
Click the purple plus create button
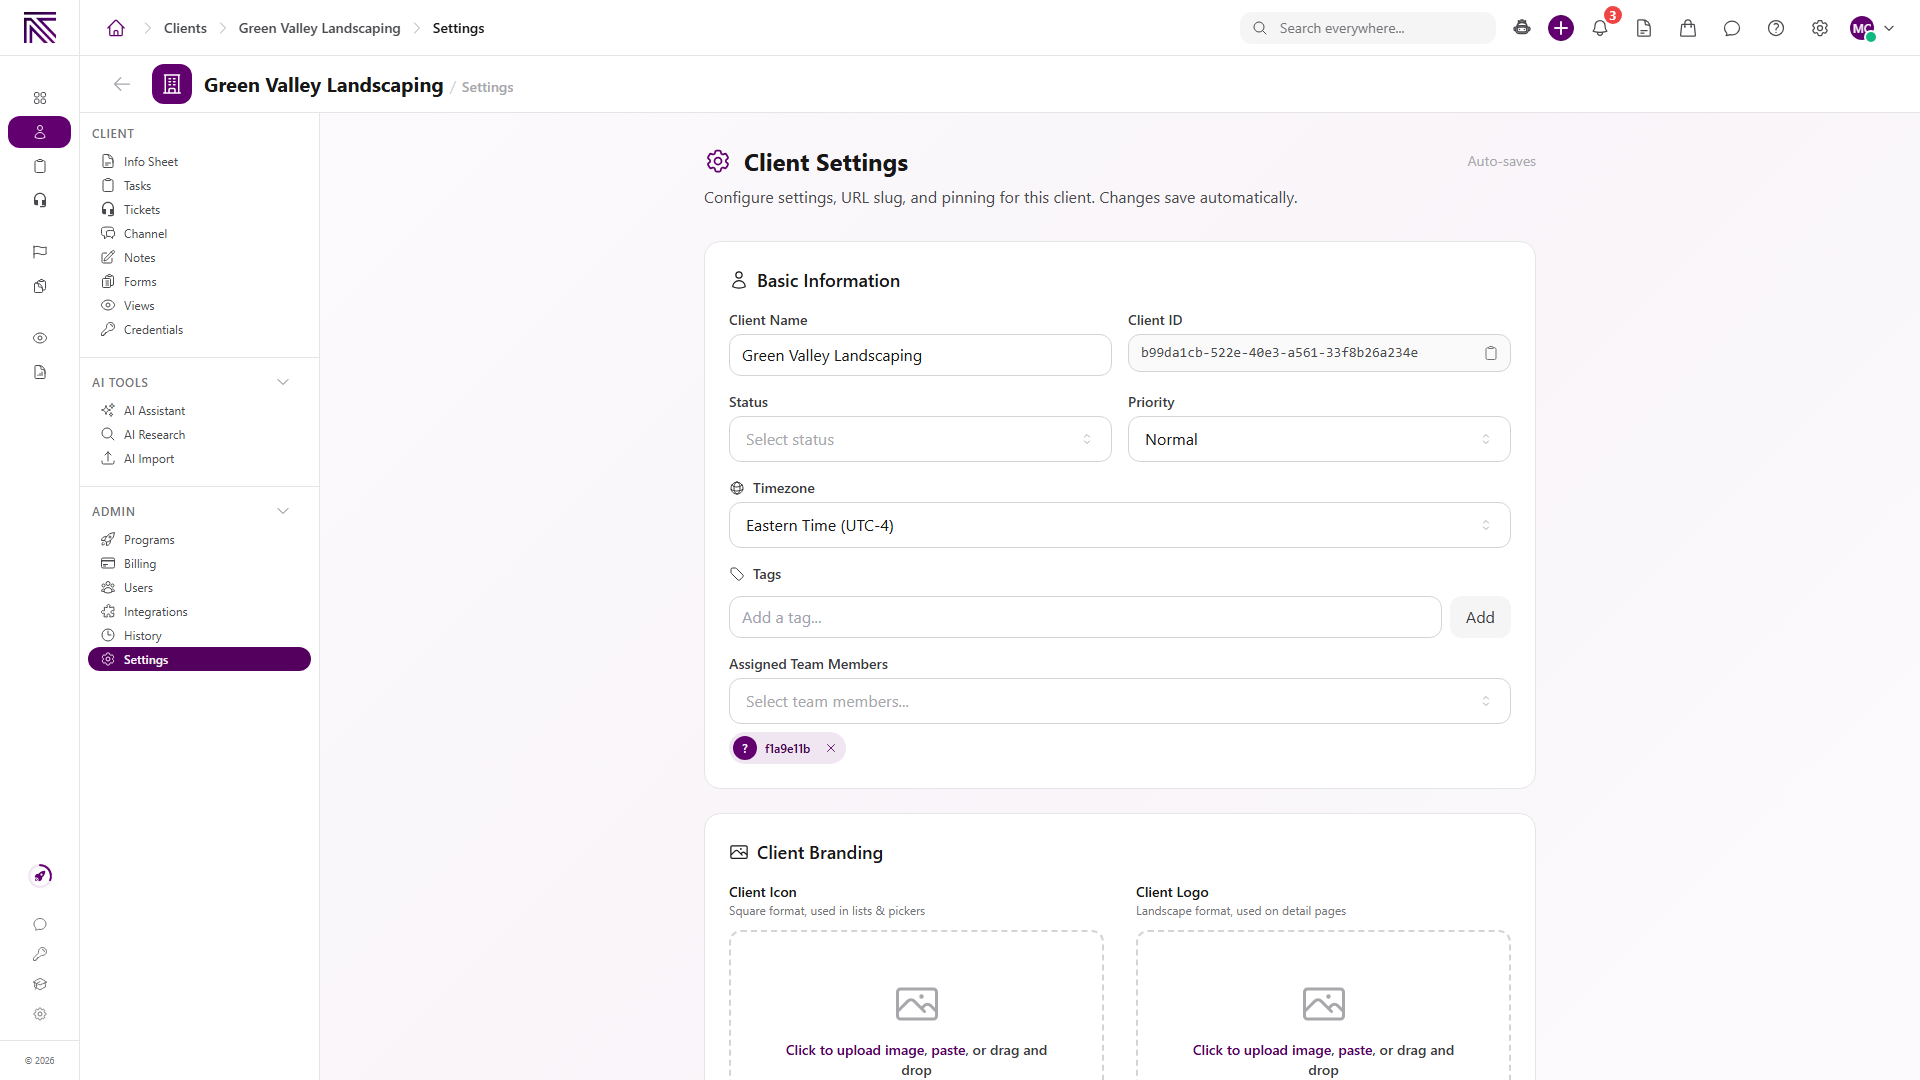(1561, 28)
